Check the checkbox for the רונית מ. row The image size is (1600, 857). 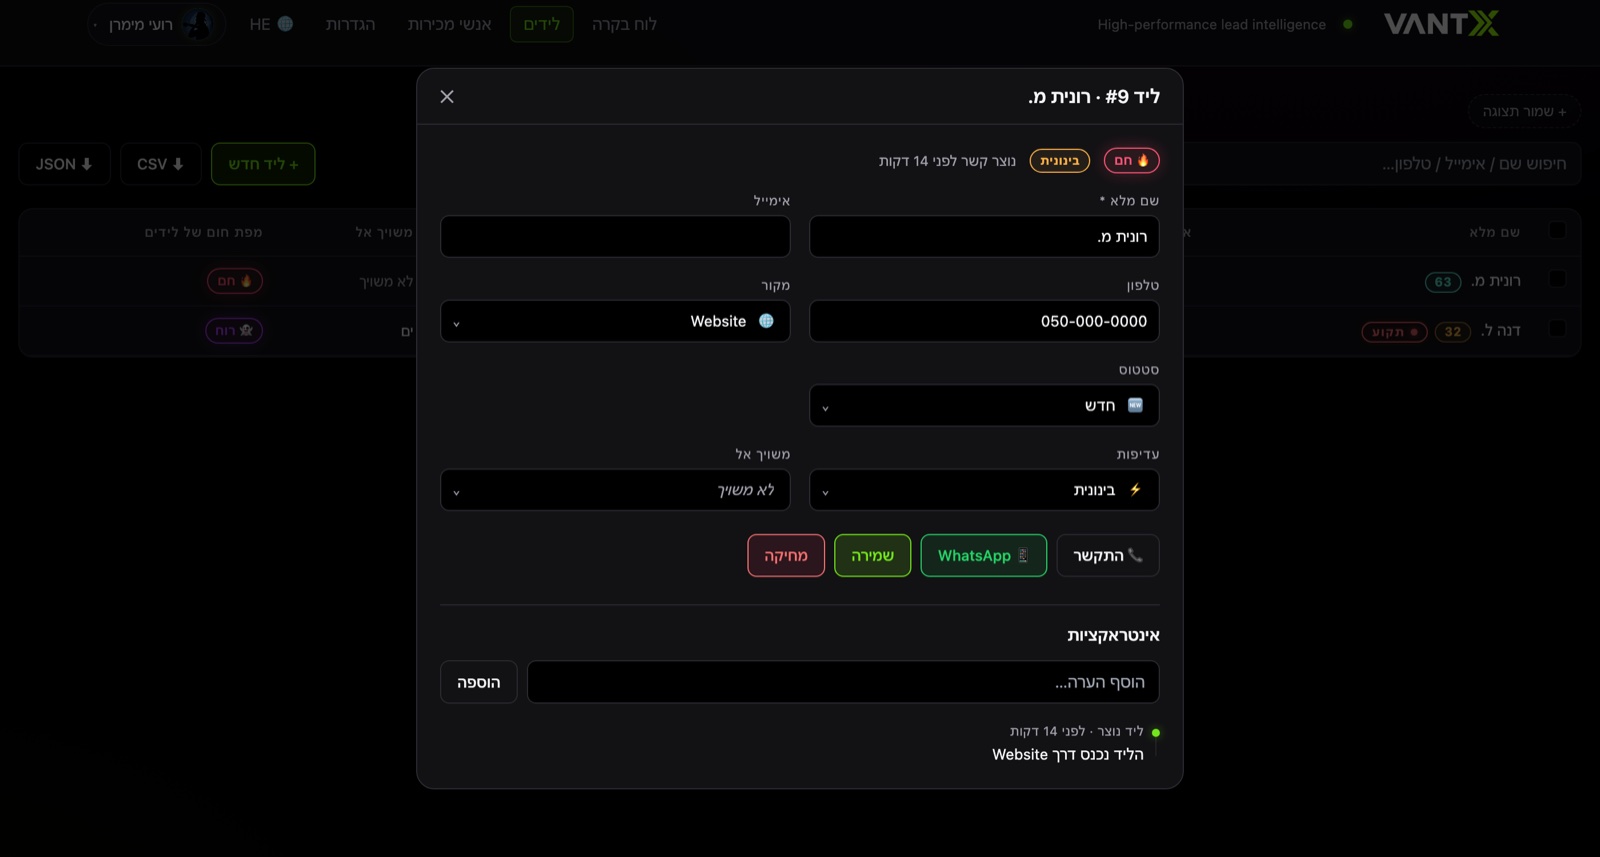[1557, 279]
